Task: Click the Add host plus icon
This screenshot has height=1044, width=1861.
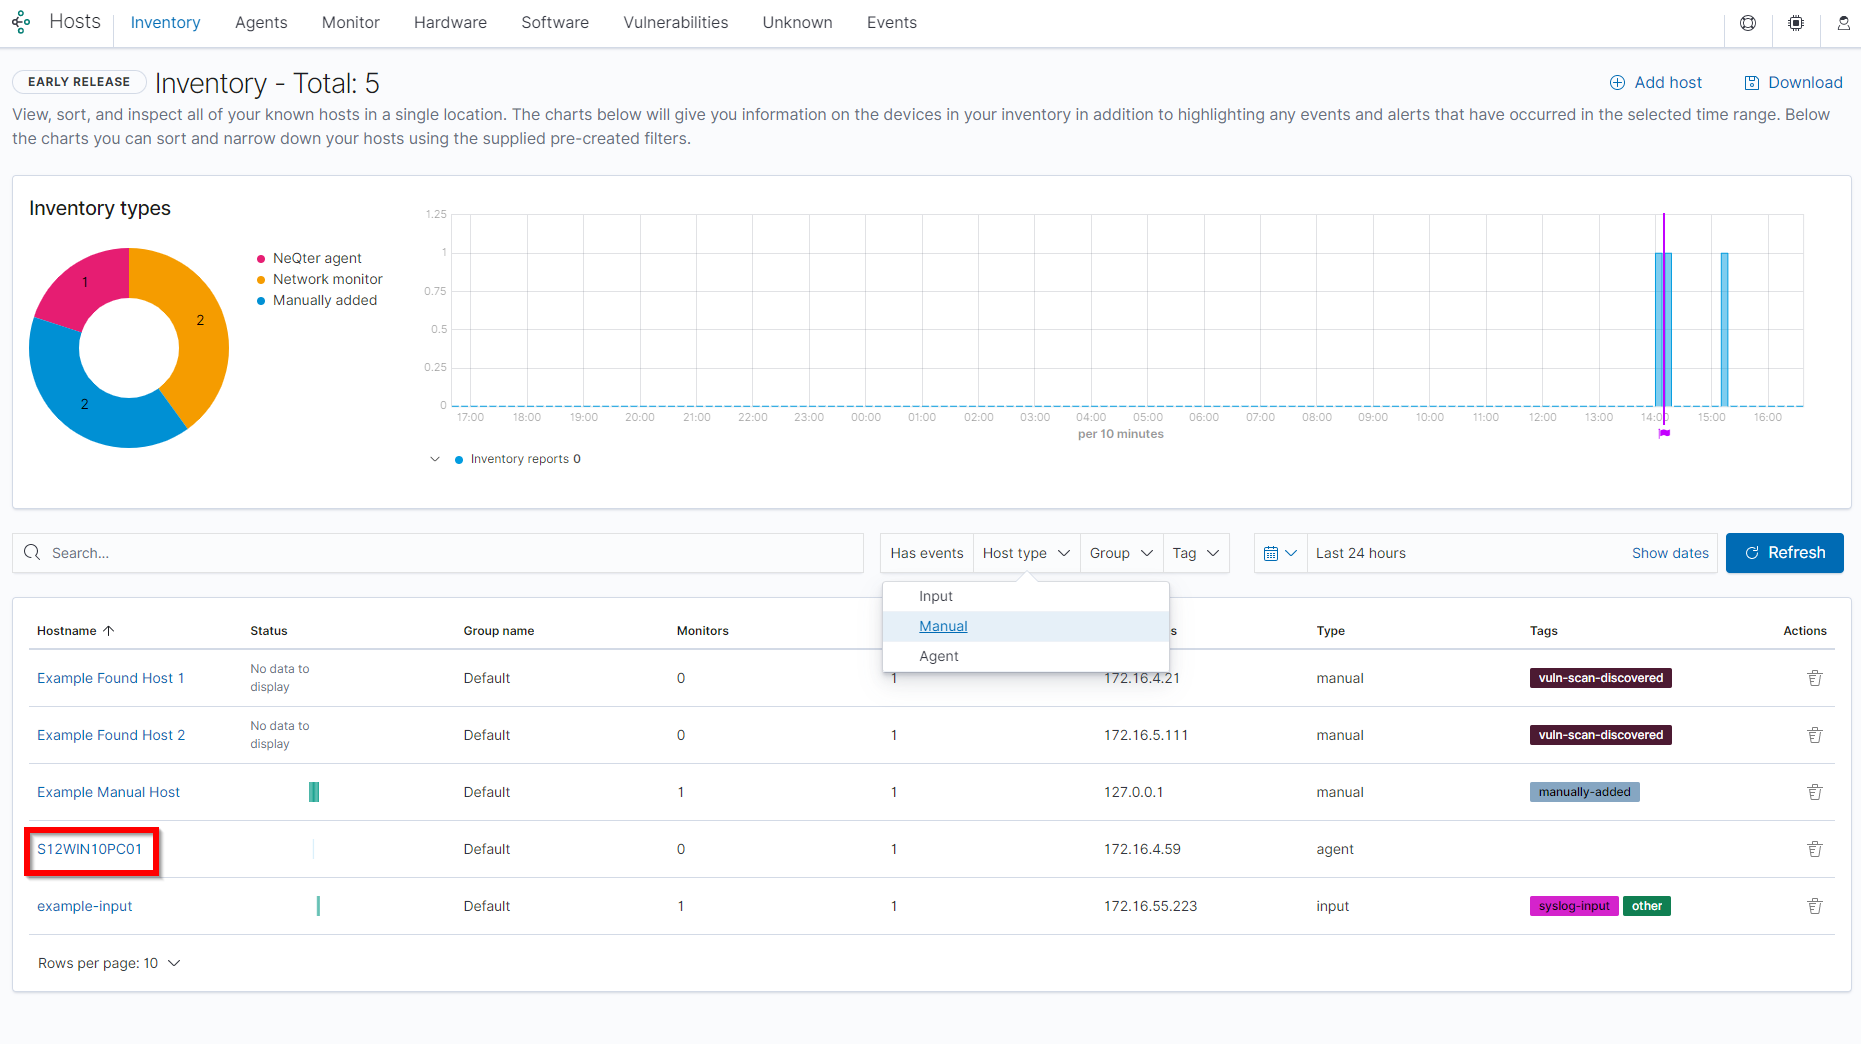Action: coord(1617,83)
